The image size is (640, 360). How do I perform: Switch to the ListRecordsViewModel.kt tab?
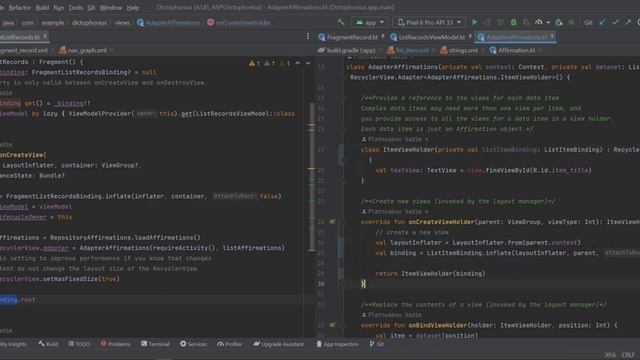pos(430,37)
